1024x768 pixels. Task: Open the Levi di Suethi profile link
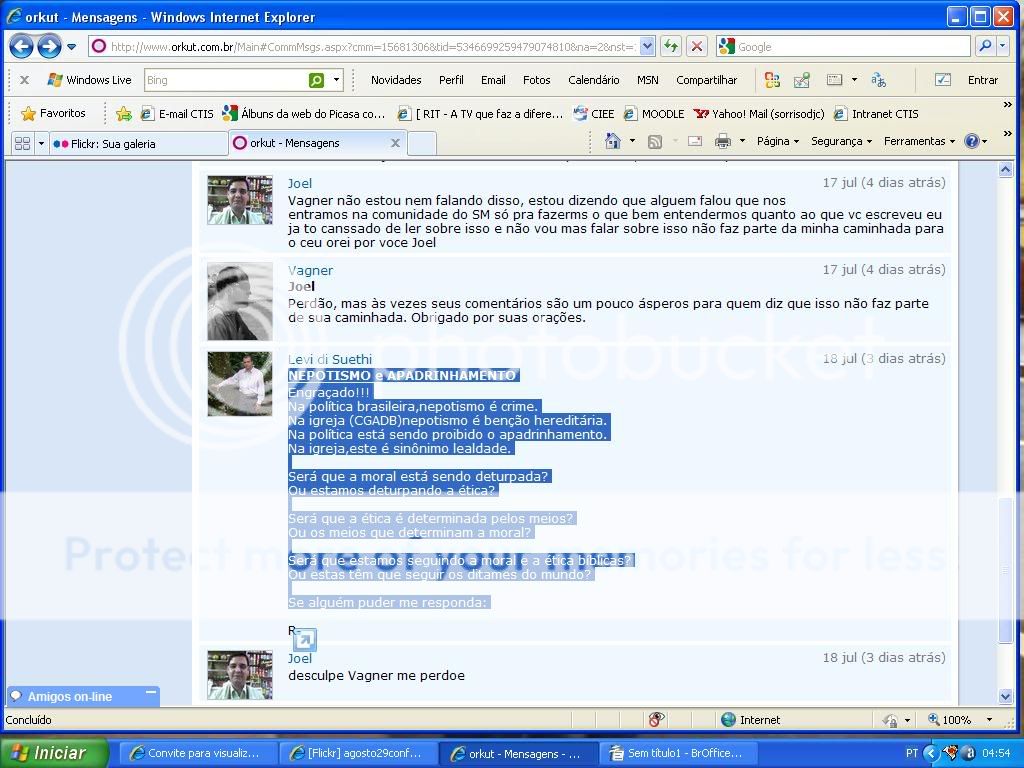coord(329,359)
